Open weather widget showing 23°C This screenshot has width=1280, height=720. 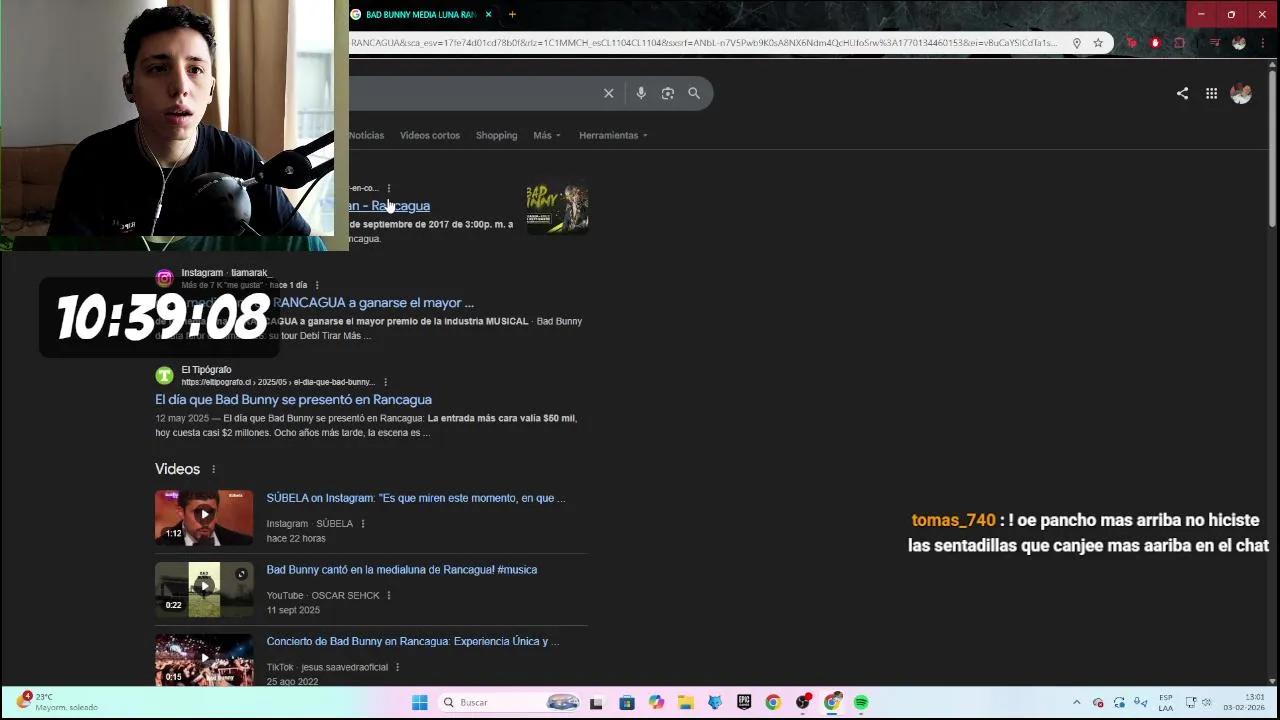(x=60, y=702)
